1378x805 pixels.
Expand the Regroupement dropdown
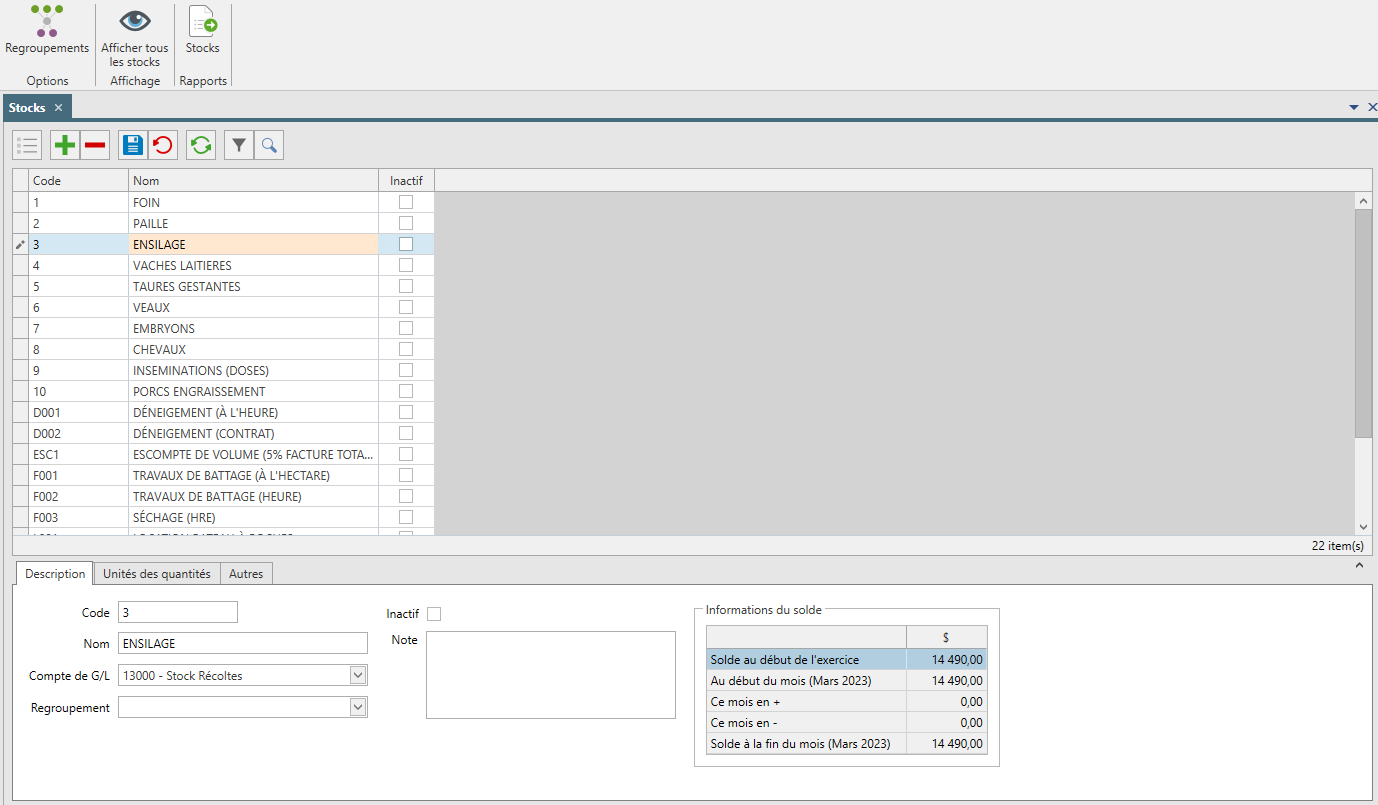358,708
